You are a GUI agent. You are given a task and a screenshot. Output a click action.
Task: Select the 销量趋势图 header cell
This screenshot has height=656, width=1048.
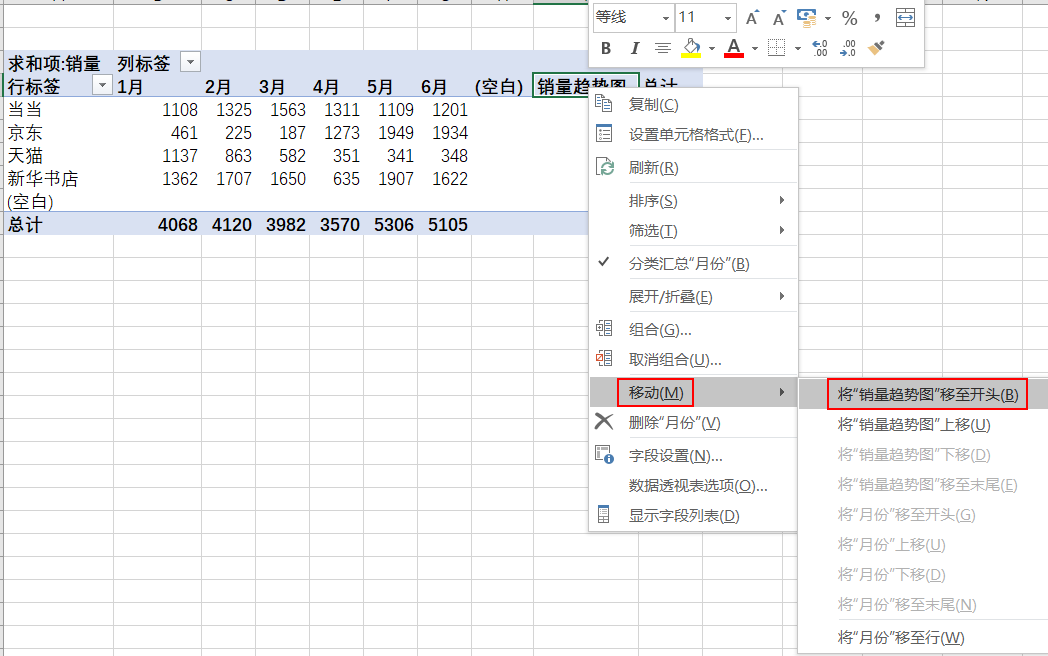585,86
